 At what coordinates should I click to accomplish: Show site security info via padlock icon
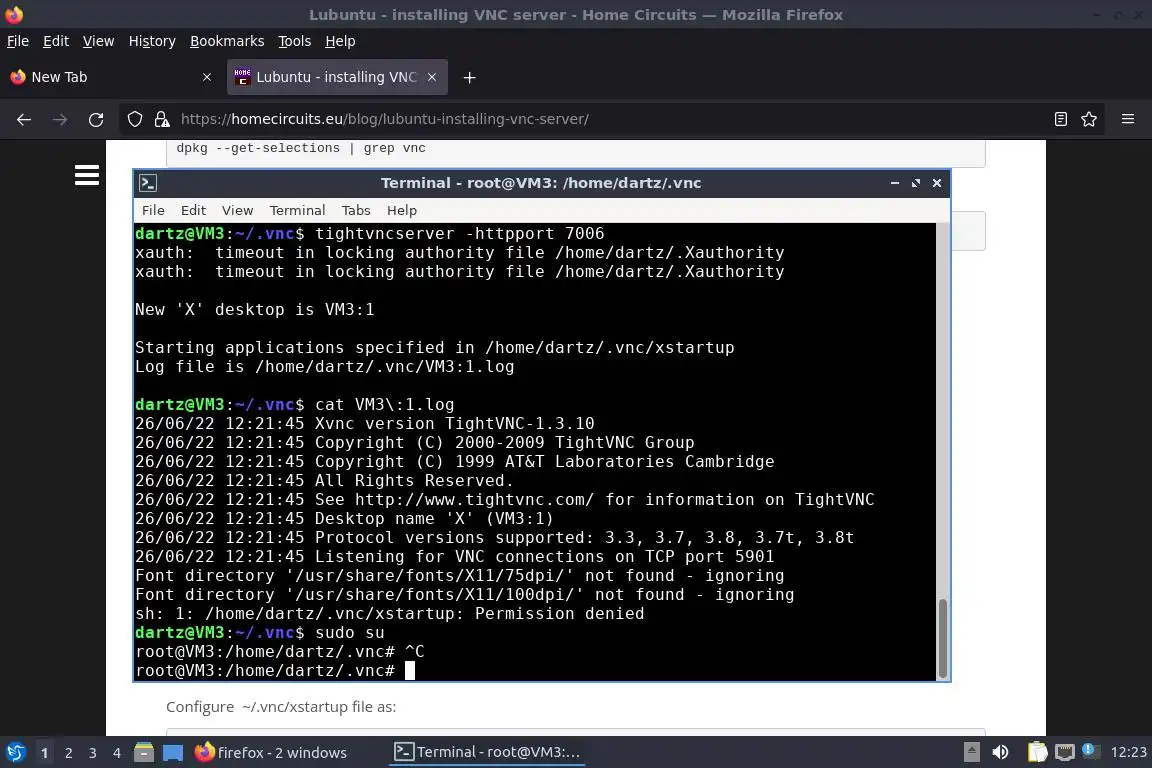point(162,119)
